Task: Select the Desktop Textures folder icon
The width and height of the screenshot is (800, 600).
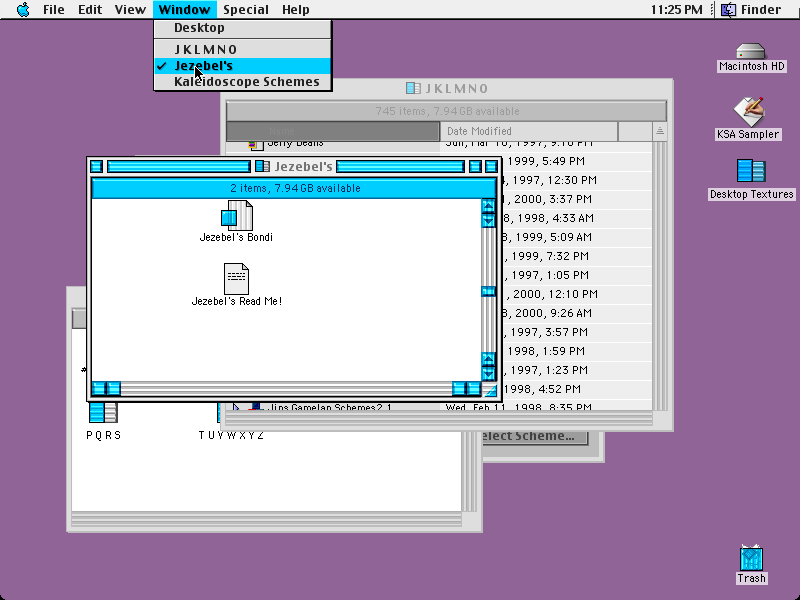Action: tap(751, 171)
